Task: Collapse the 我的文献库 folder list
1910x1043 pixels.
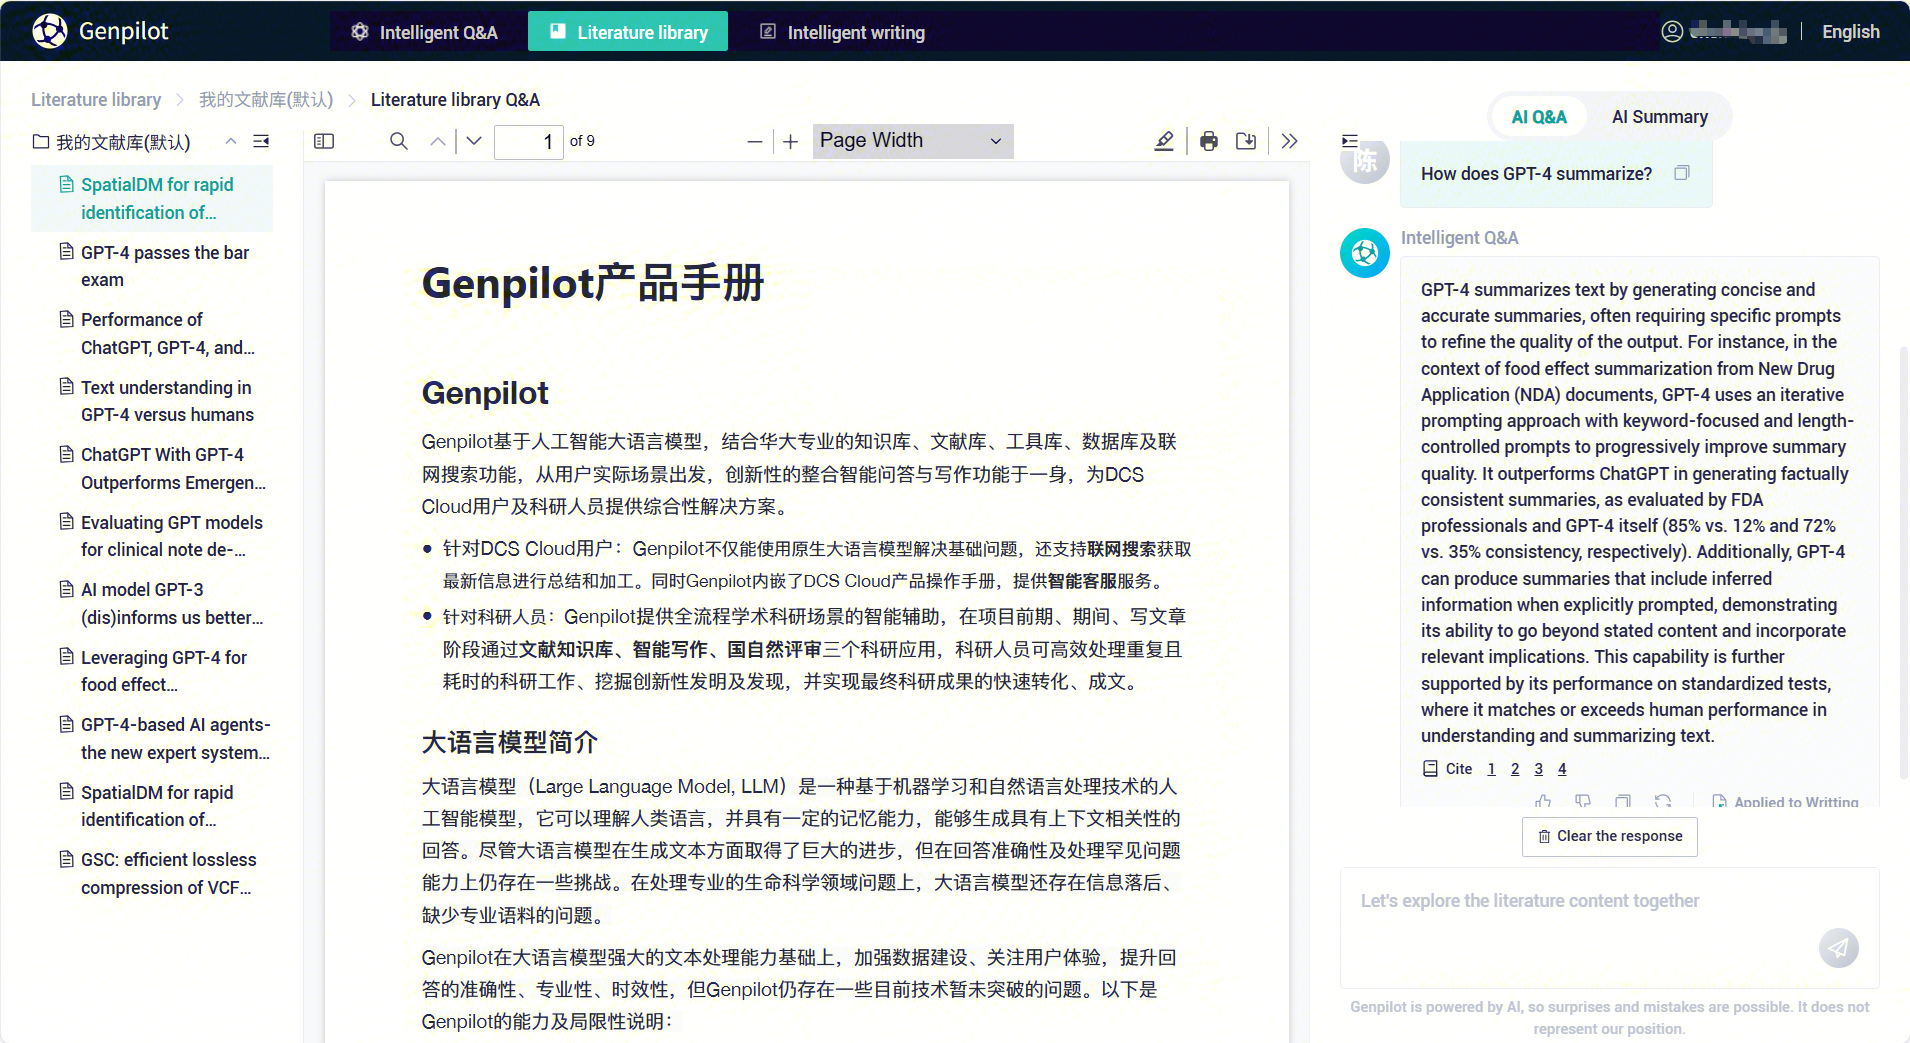Action: [231, 141]
